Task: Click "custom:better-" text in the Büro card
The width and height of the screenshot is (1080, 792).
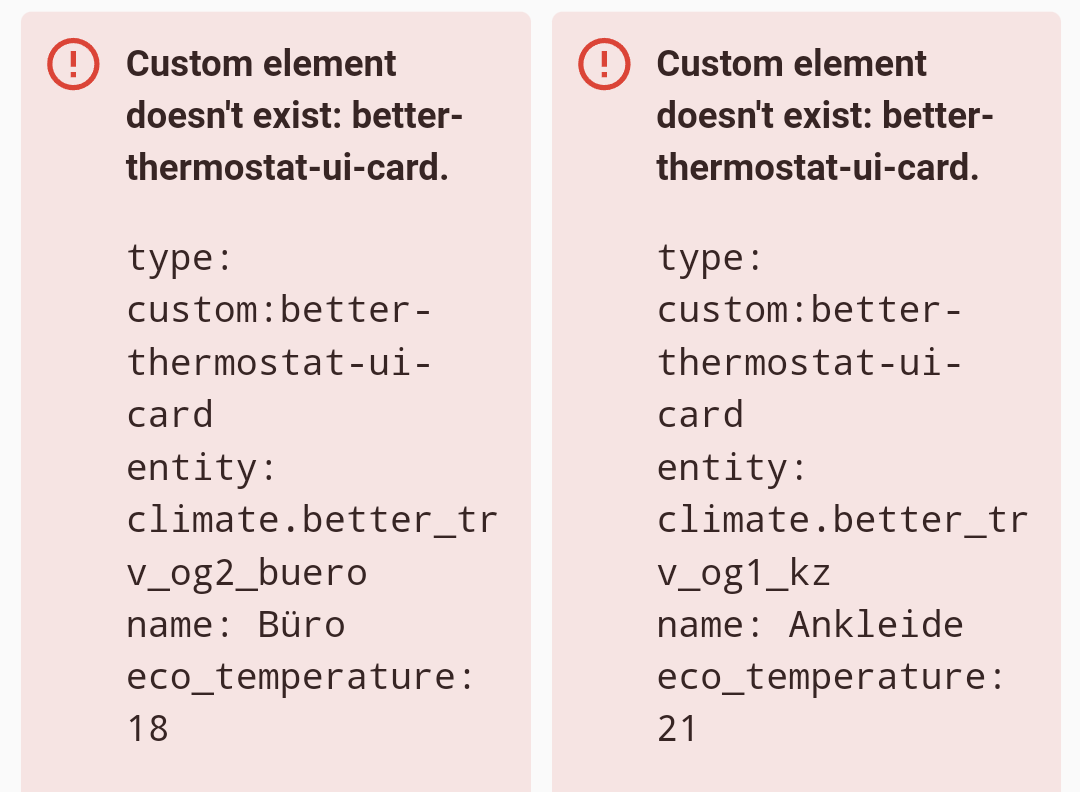Action: click(279, 311)
